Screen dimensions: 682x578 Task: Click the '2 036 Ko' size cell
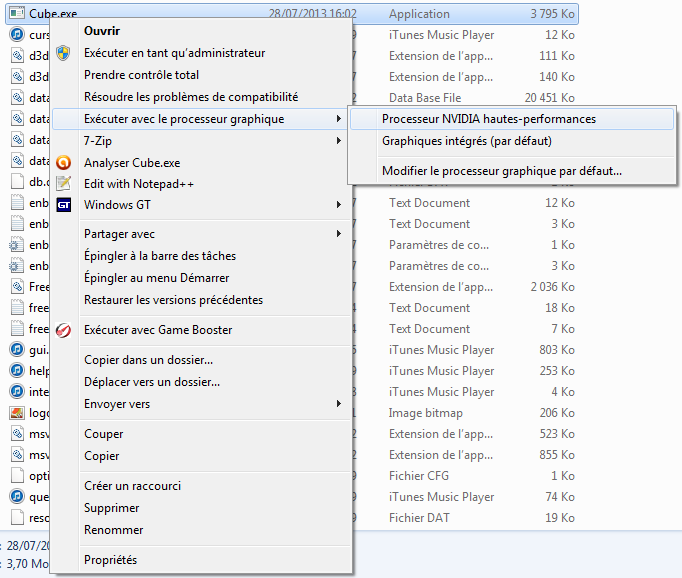552,287
